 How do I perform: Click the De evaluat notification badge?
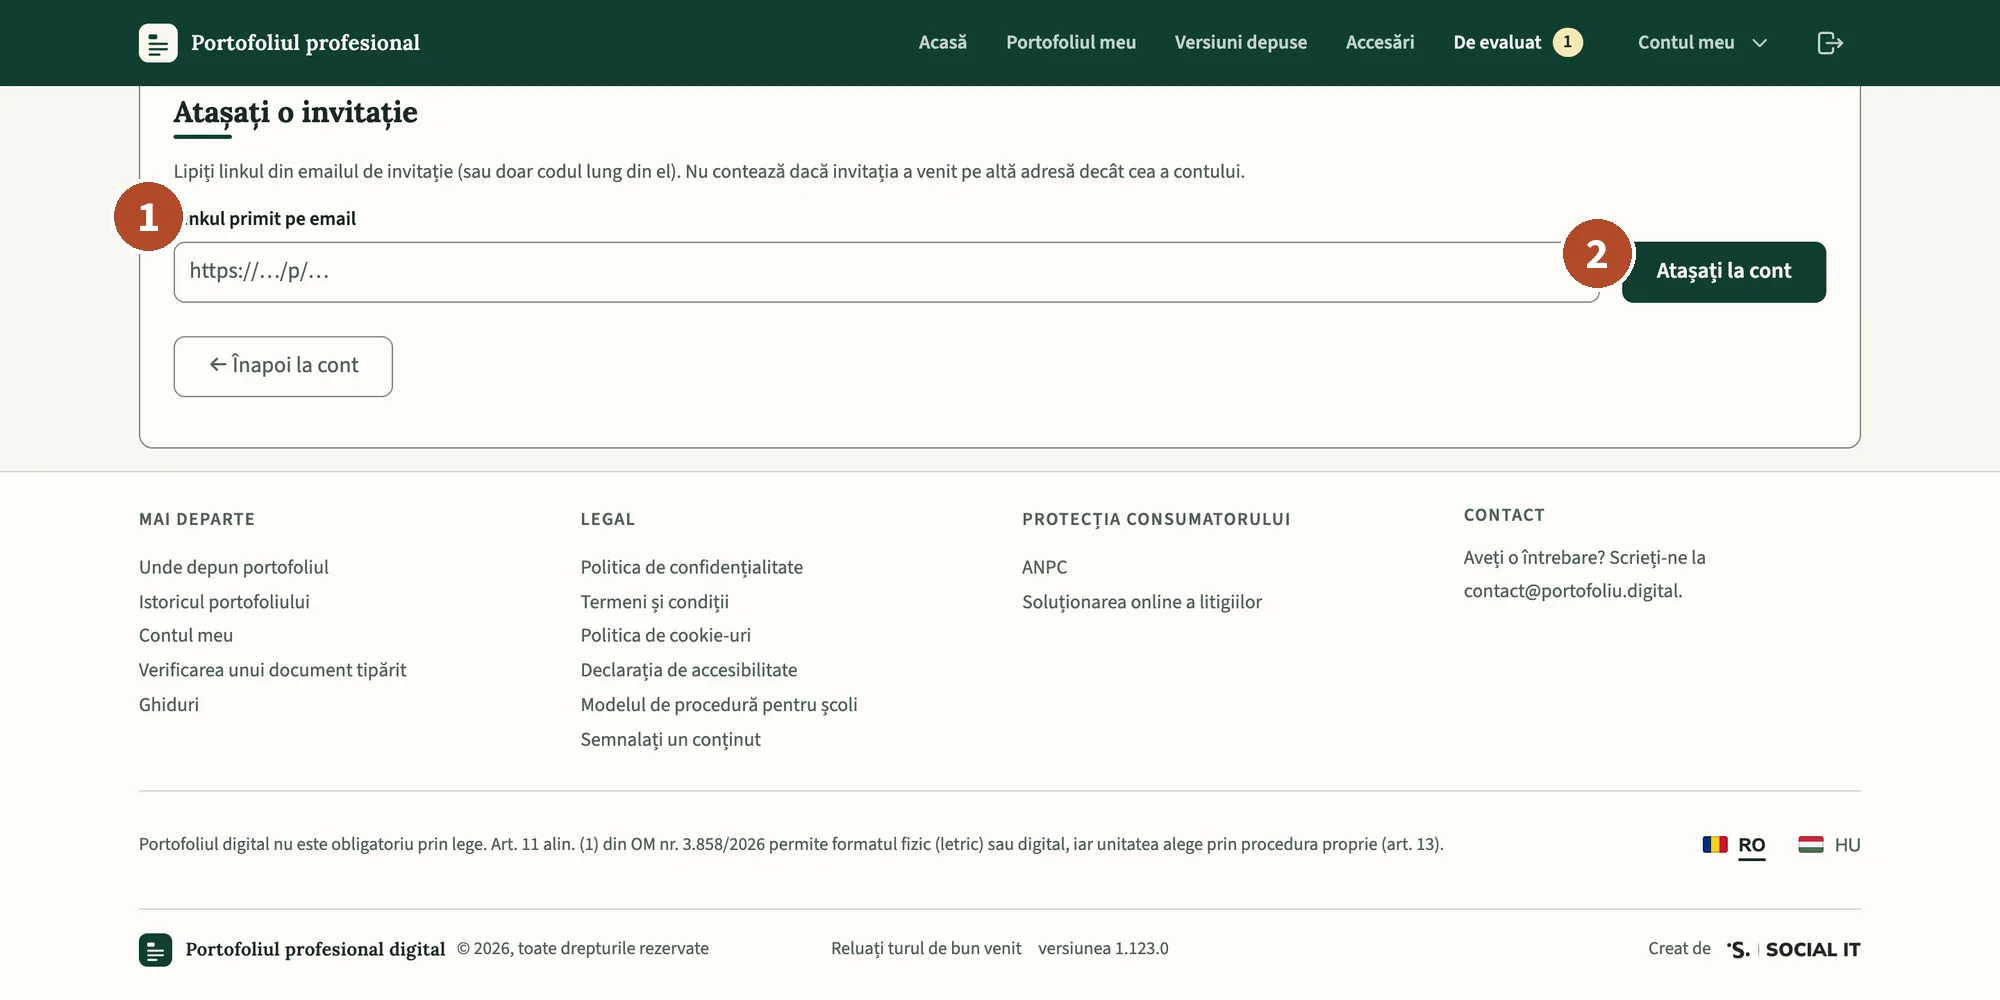[x=1567, y=42]
